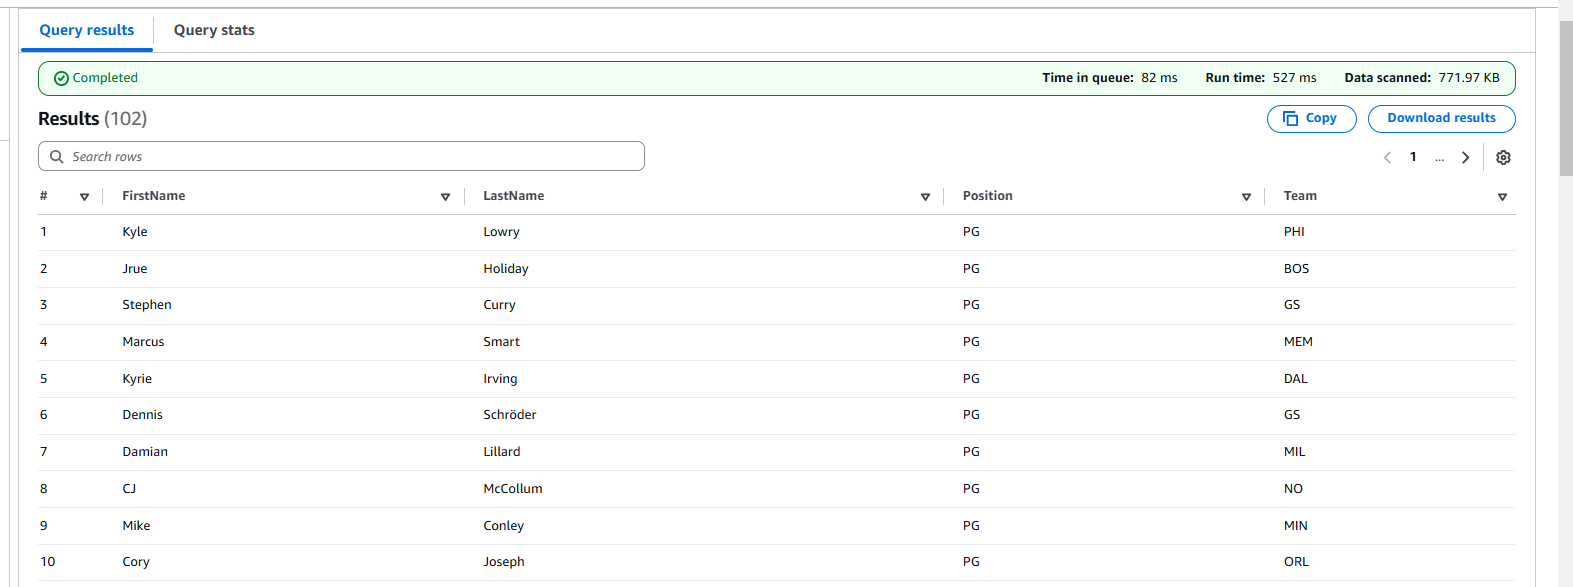Select the Stephen Curry row
The width and height of the screenshot is (1573, 587).
coord(147,305)
